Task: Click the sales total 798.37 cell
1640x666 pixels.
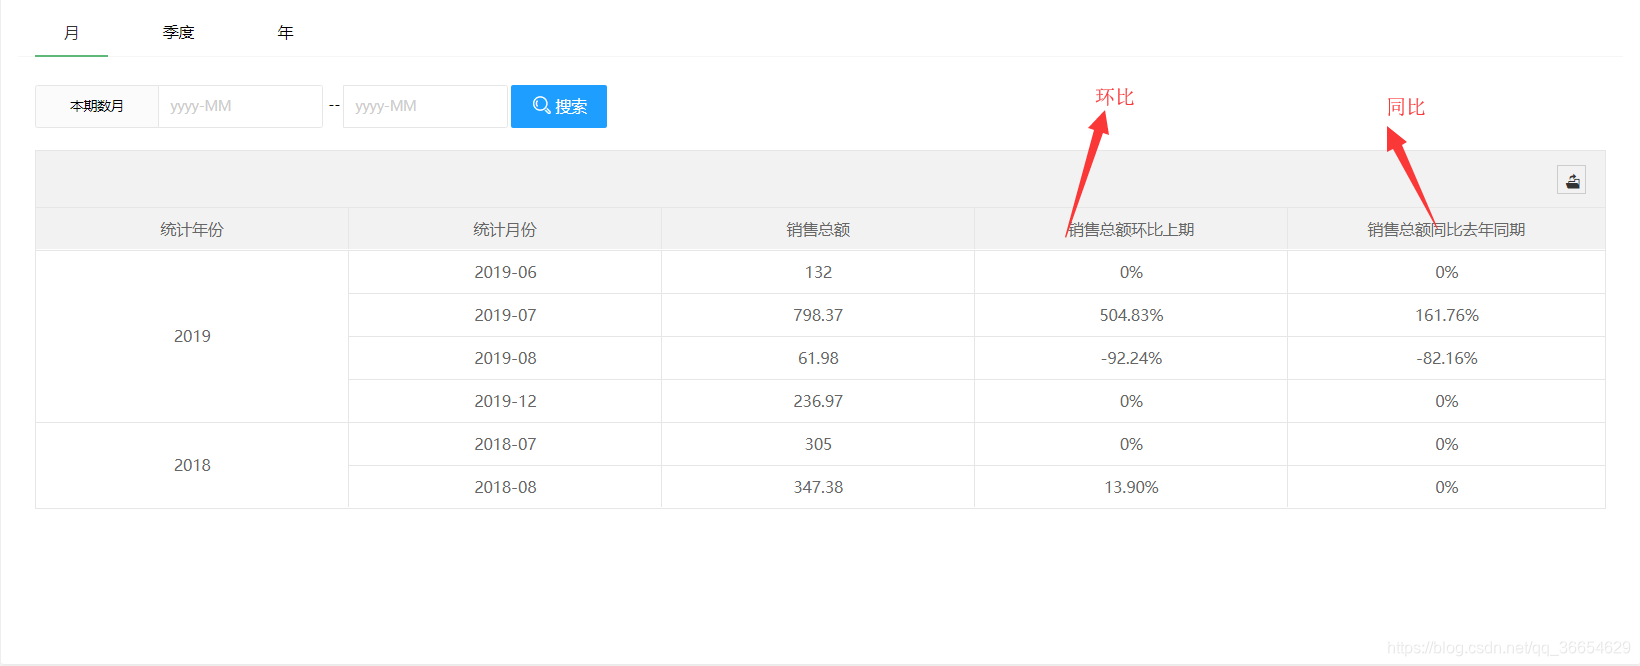Action: point(818,315)
